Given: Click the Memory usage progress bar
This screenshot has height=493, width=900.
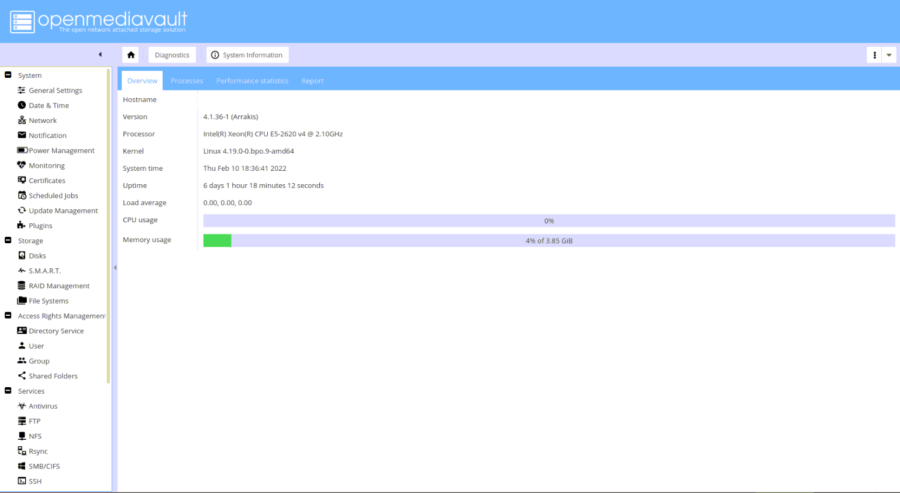Looking at the screenshot, I should (x=549, y=240).
